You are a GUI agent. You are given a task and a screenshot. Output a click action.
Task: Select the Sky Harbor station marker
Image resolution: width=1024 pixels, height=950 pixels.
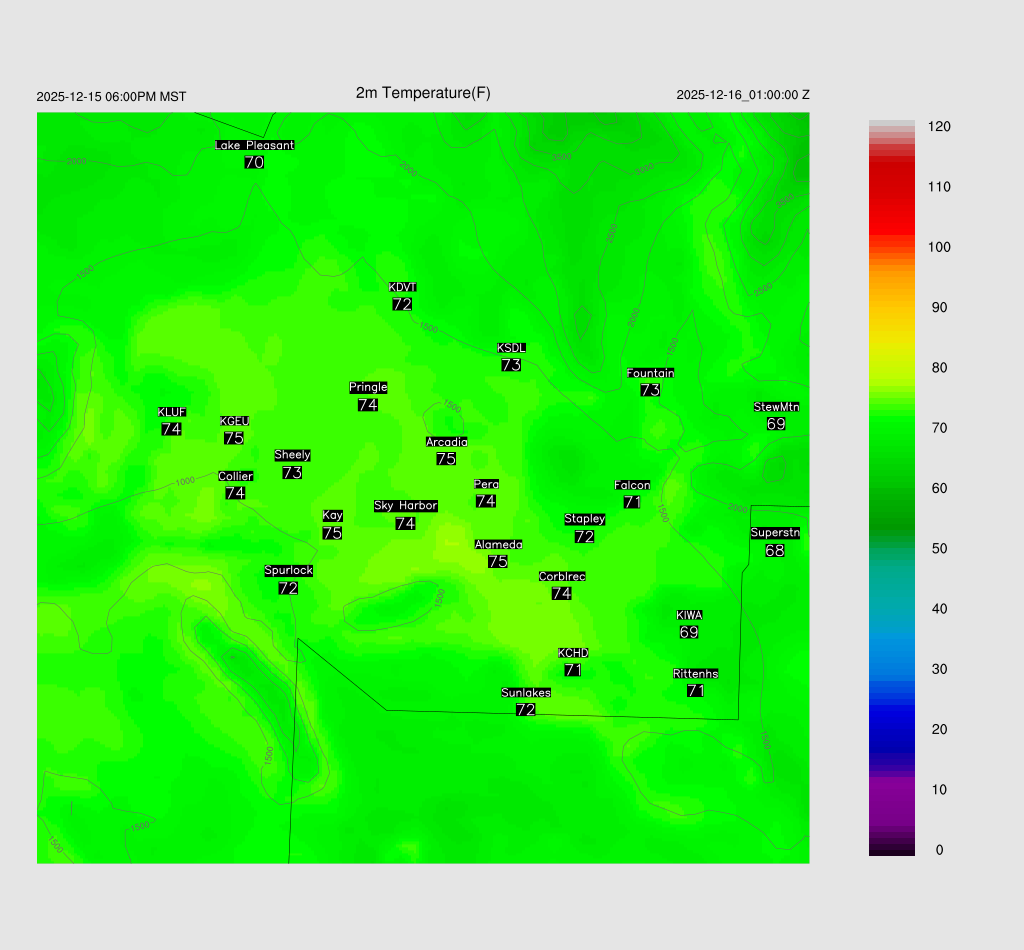coord(405,515)
